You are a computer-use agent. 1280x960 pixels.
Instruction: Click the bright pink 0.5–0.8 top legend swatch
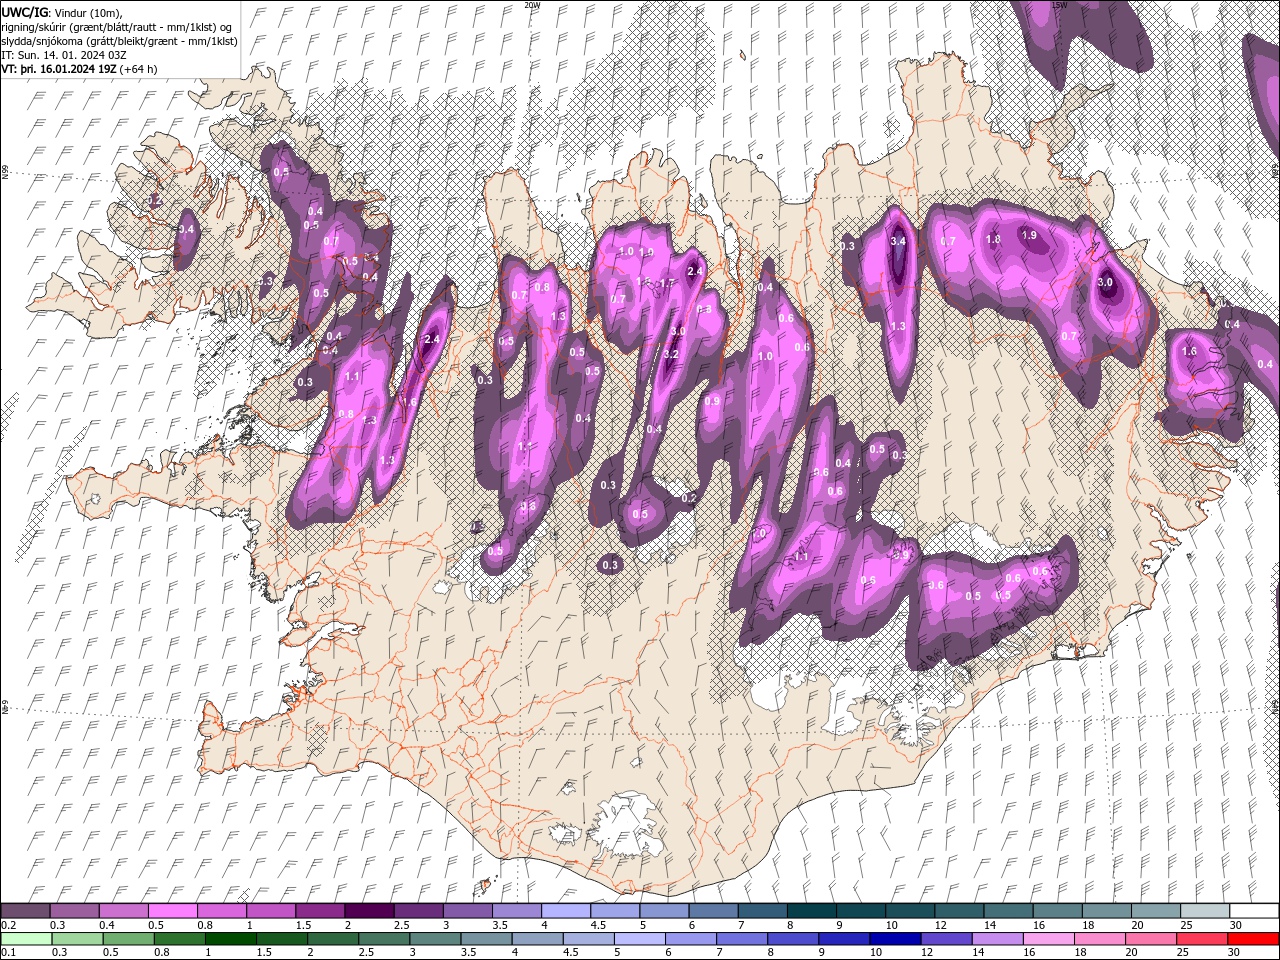point(172,911)
